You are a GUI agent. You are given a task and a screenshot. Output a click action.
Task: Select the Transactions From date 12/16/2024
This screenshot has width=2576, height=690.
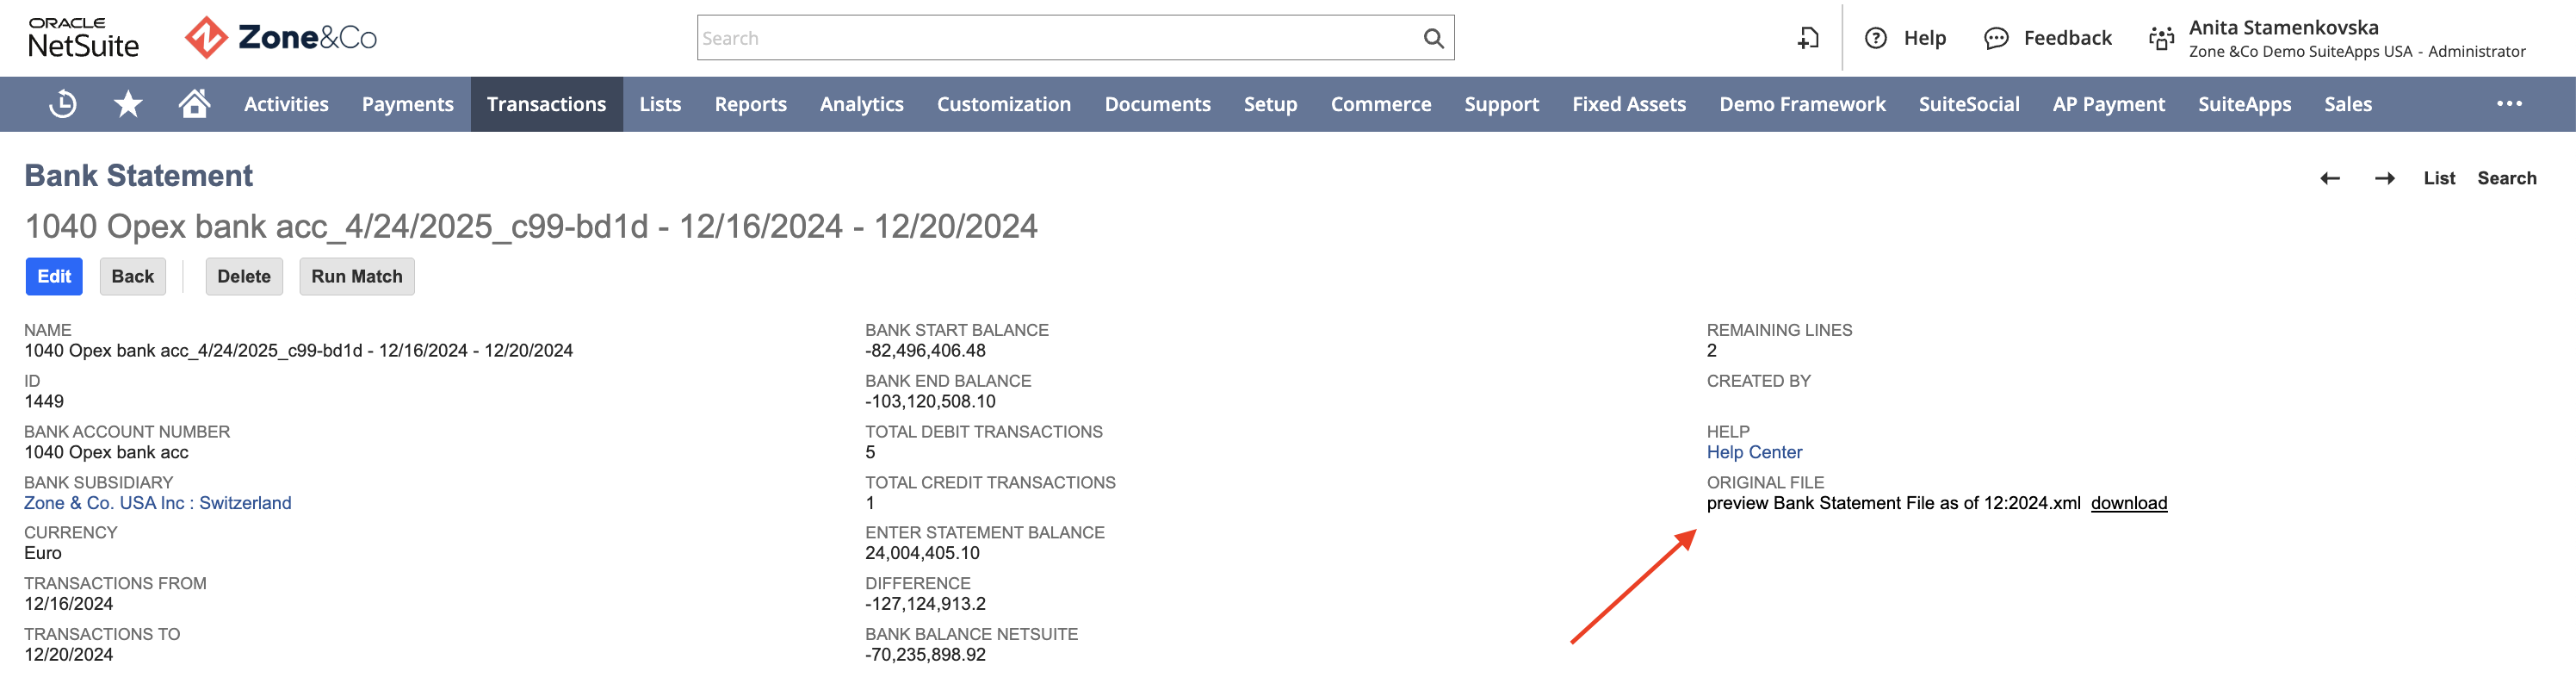click(x=68, y=604)
